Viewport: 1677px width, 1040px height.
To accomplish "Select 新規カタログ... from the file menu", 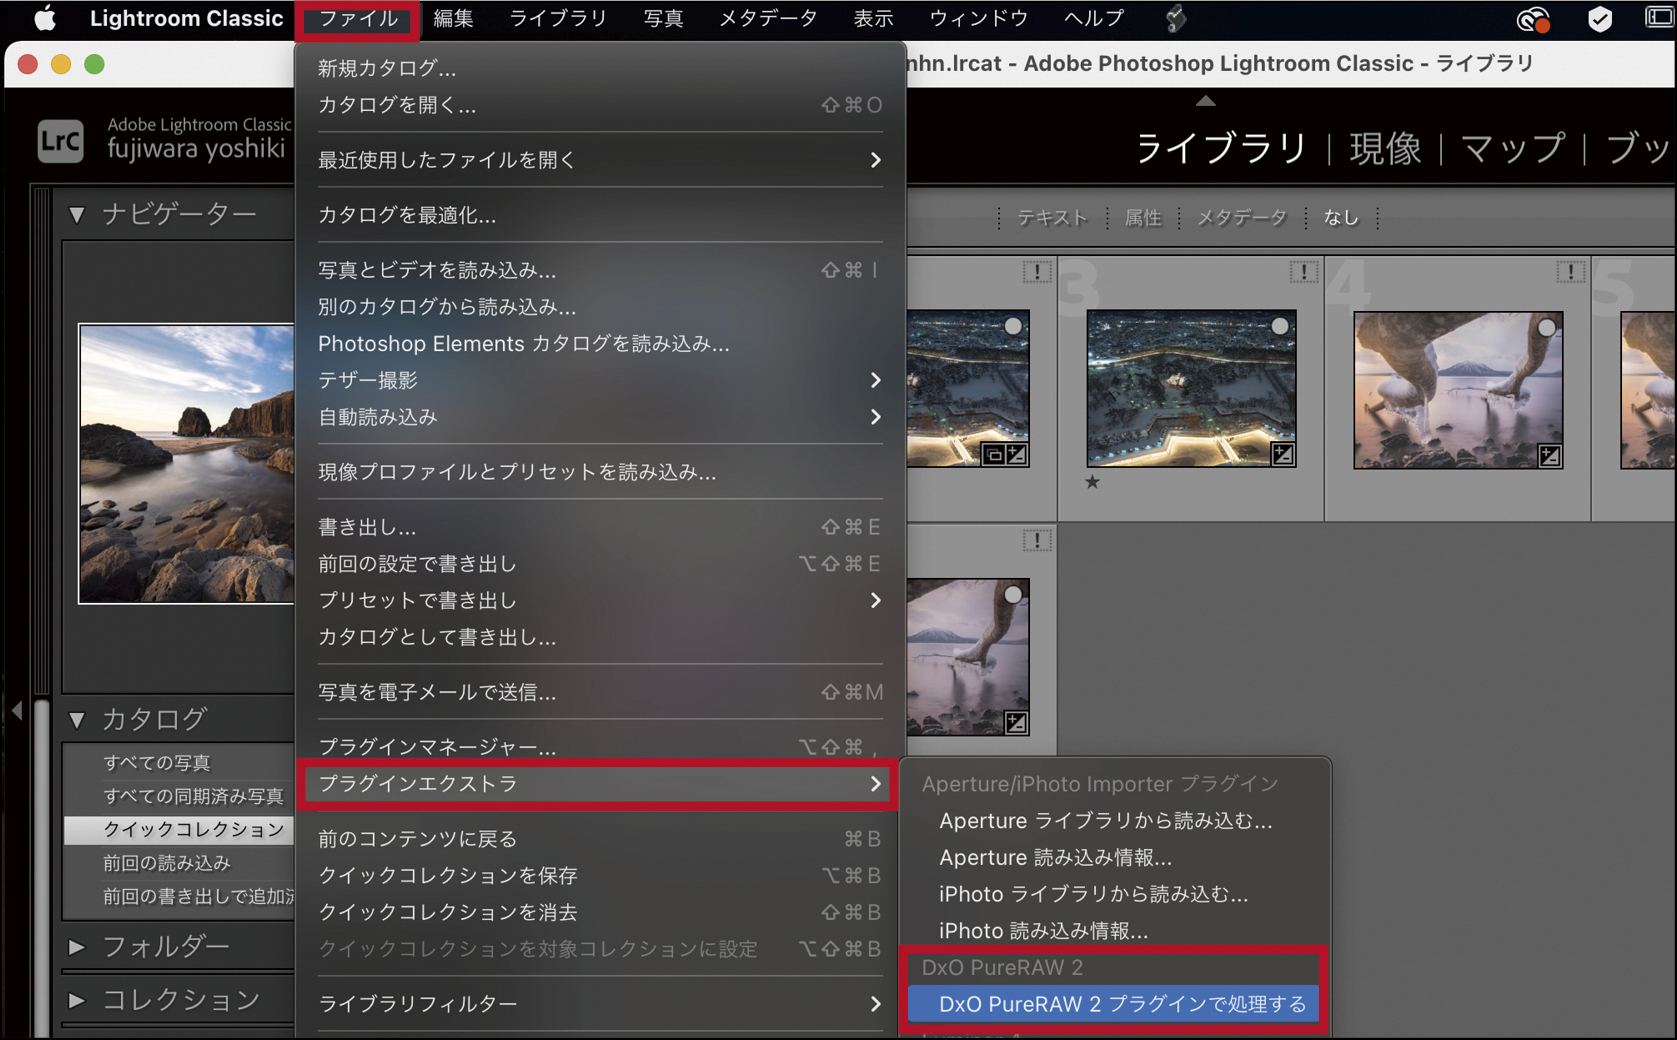I will point(600,68).
